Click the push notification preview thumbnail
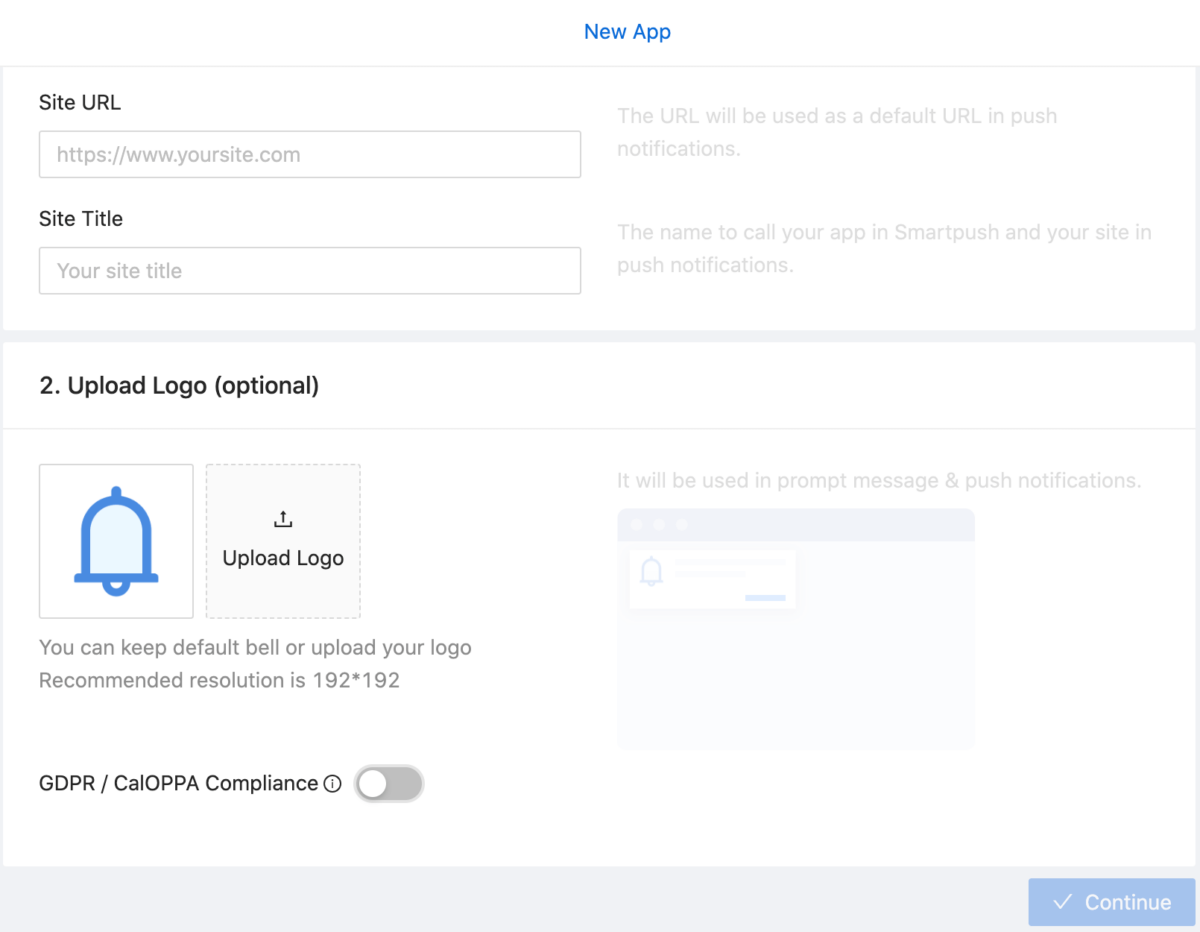The width and height of the screenshot is (1200, 932). coord(712,579)
